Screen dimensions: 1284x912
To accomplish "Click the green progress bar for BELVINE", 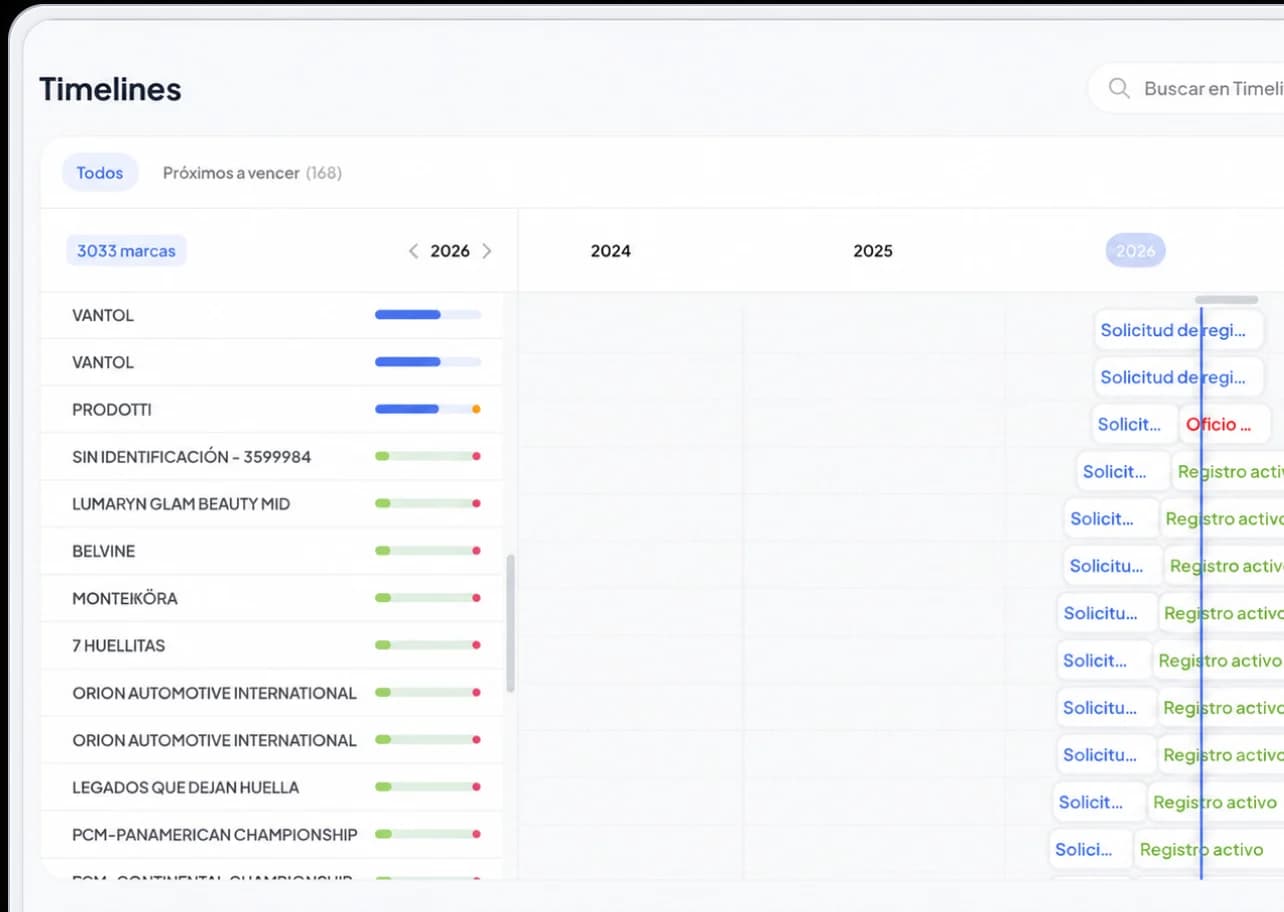I will pos(428,551).
